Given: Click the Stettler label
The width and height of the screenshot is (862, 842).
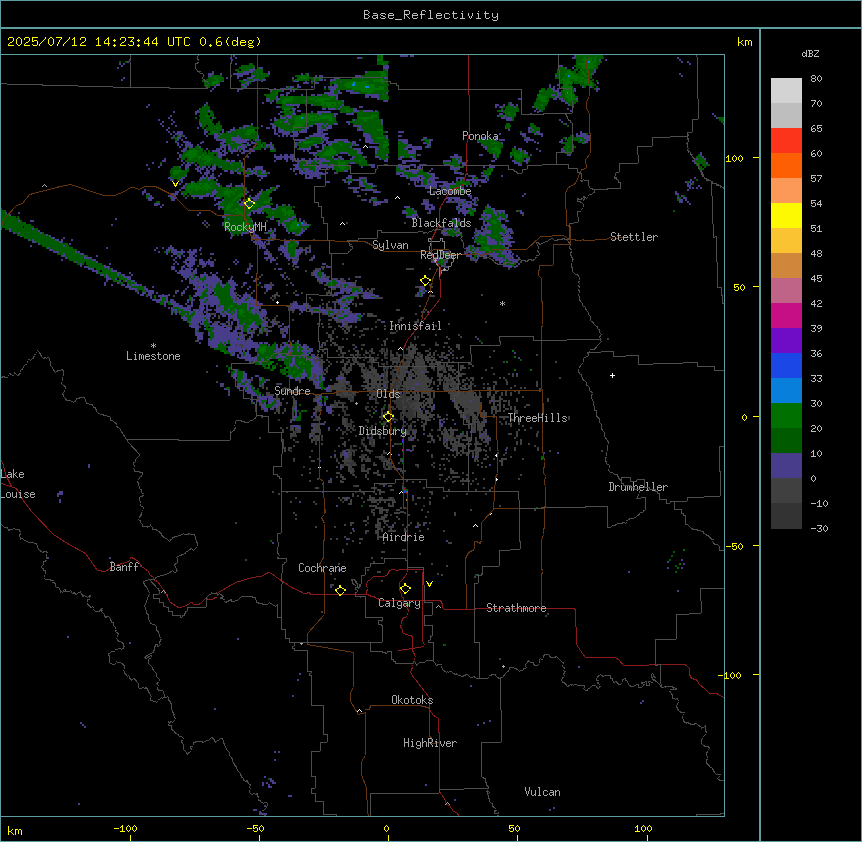Looking at the screenshot, I should coord(634,237).
